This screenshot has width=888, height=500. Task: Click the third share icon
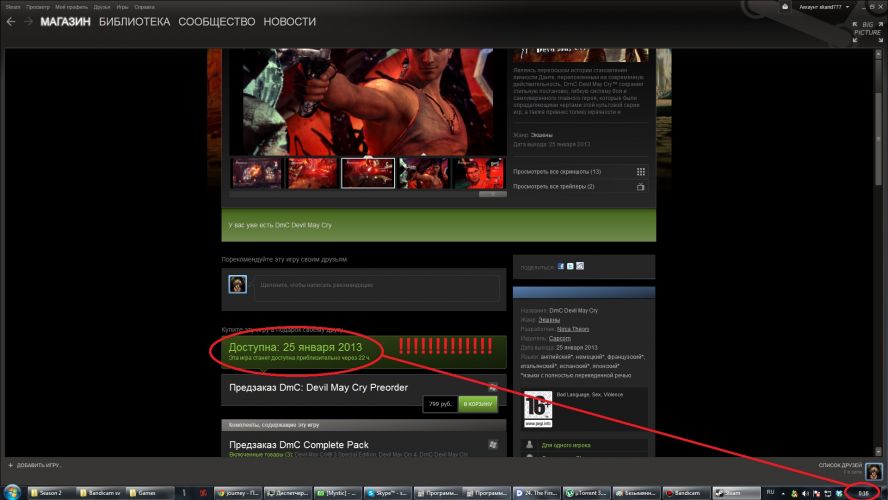(x=580, y=266)
